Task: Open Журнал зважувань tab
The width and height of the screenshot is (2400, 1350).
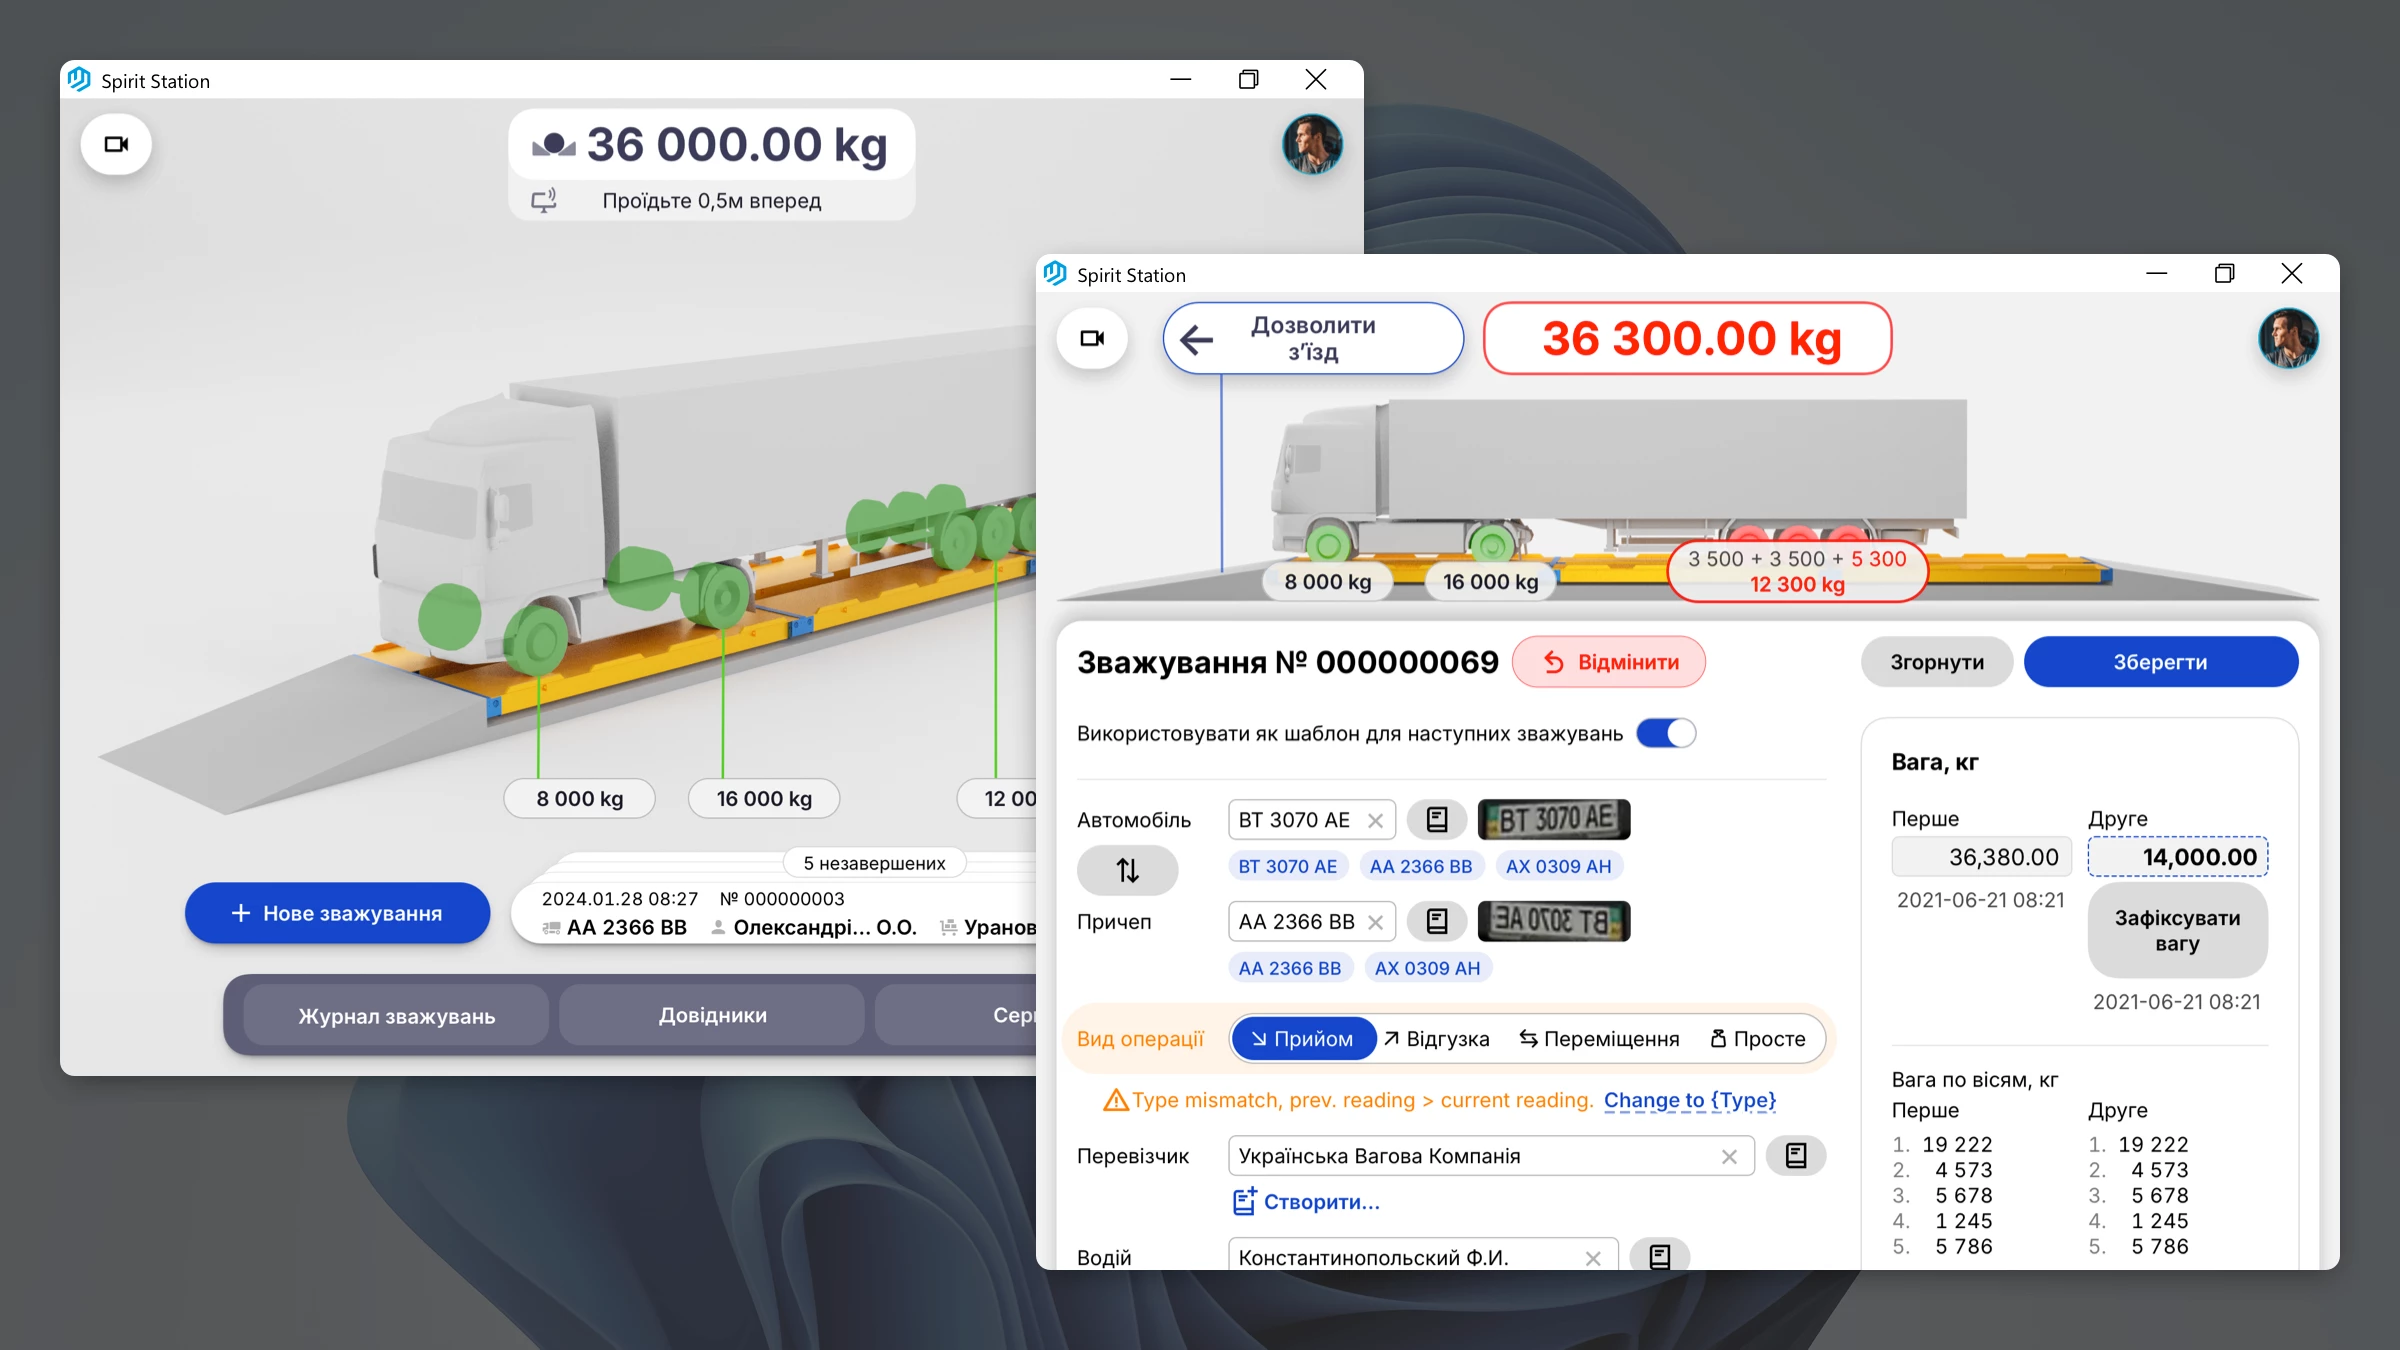Action: 396,1016
